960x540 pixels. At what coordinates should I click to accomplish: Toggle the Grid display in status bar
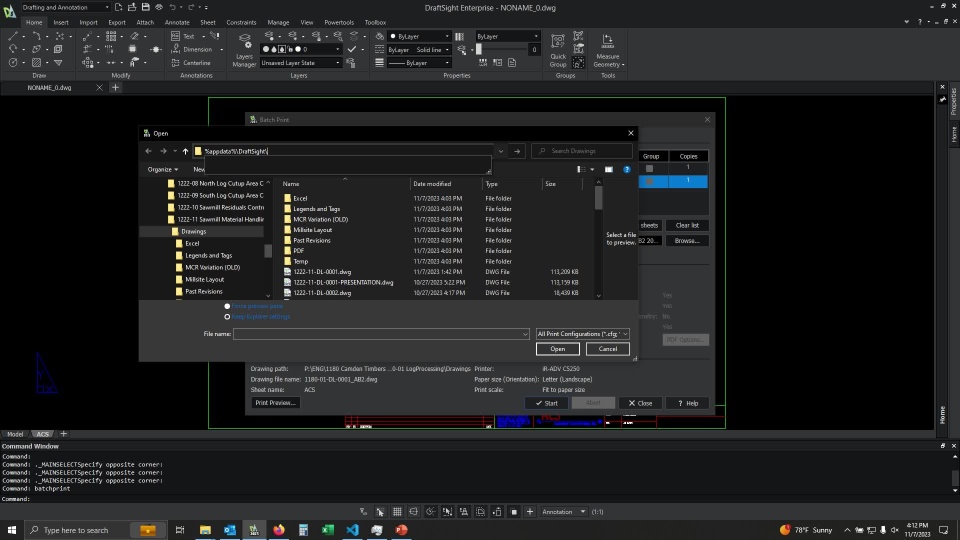[x=397, y=512]
